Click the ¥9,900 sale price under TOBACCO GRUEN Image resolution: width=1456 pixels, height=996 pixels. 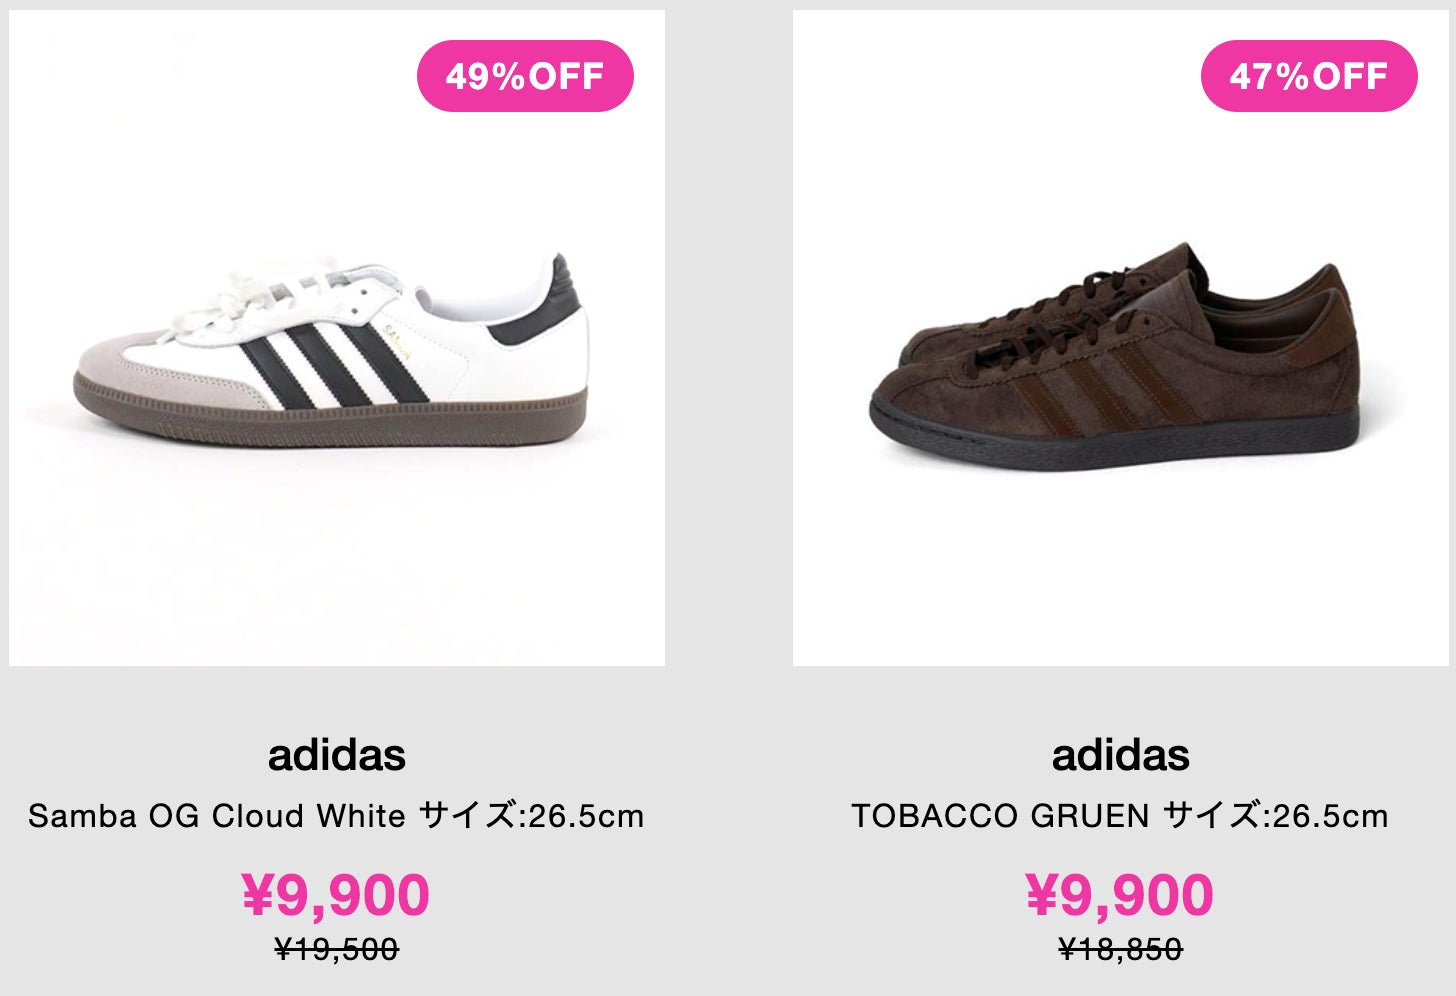pyautogui.click(x=1120, y=894)
